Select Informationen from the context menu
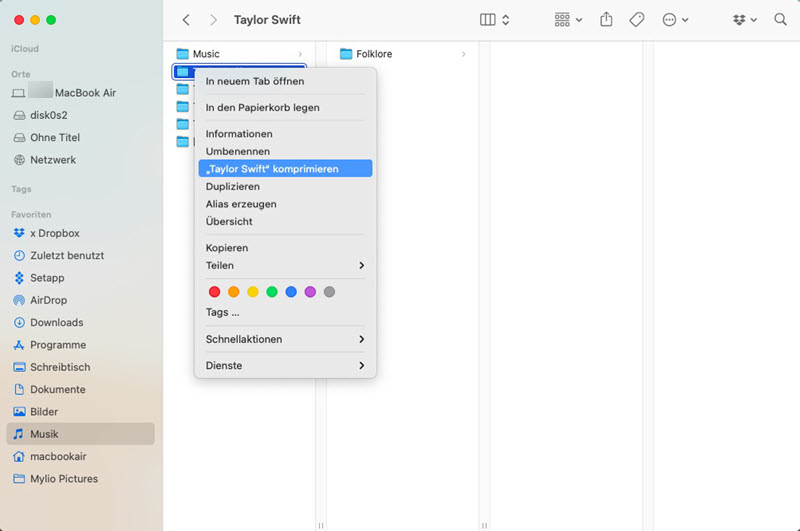The image size is (800, 531). 285,134
